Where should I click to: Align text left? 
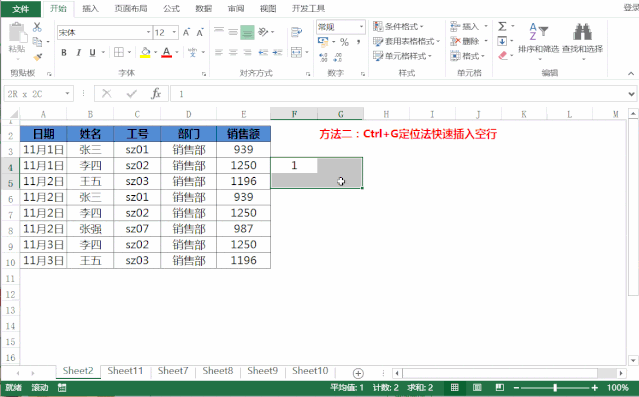pos(219,52)
